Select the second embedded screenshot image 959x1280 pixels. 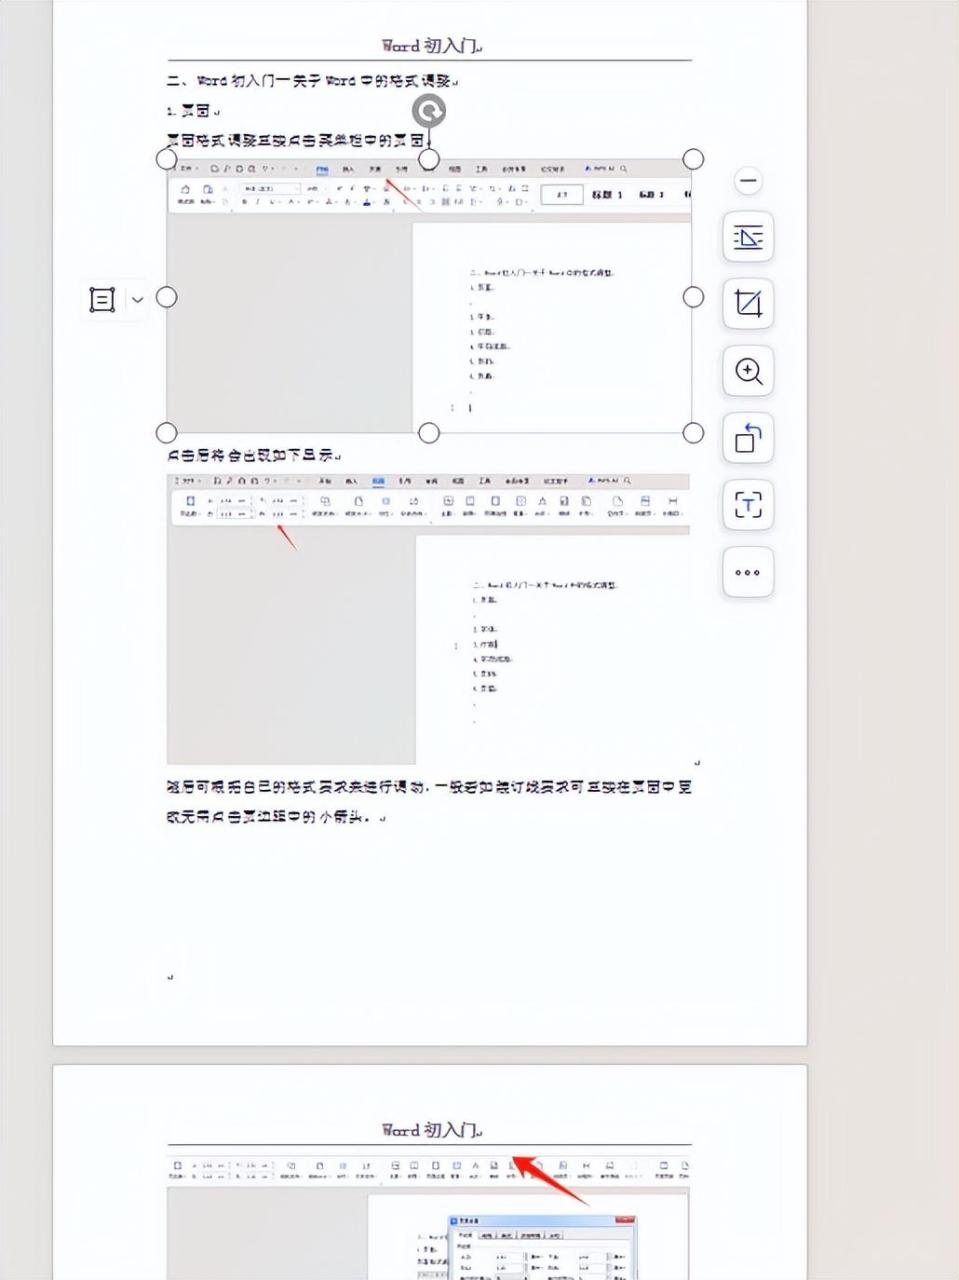428,619
